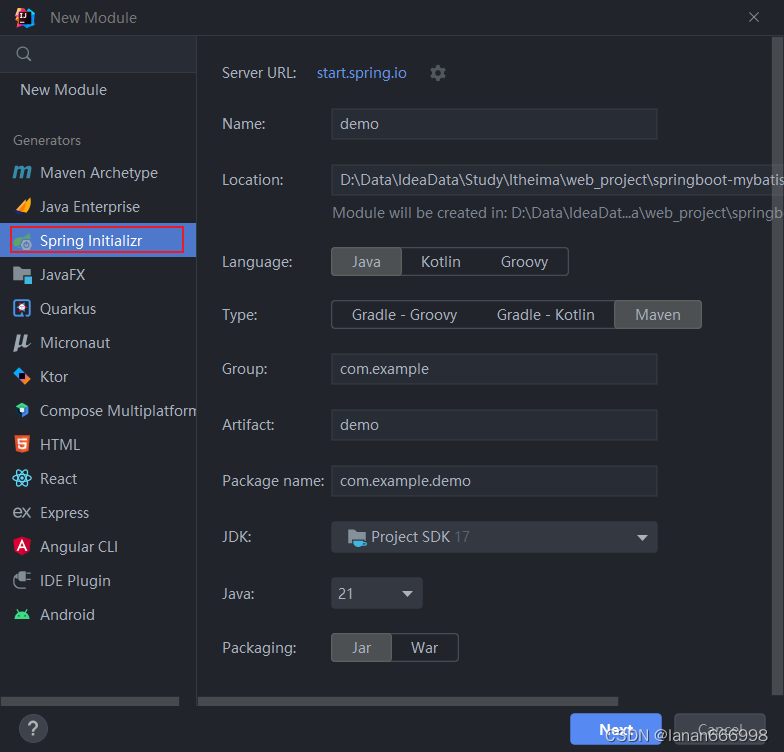Select Quarkus generator
Viewport: 784px width, 752px height.
(98, 308)
